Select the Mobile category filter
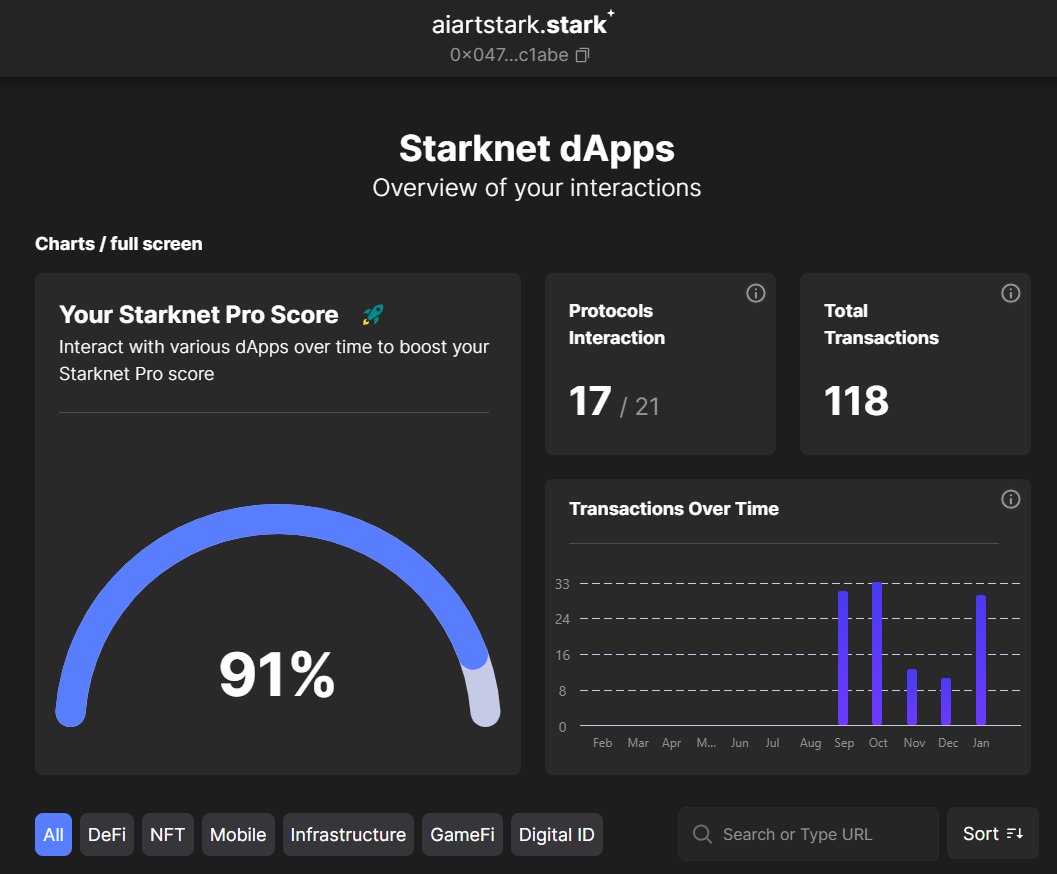Viewport: 1057px width, 874px height. point(237,834)
